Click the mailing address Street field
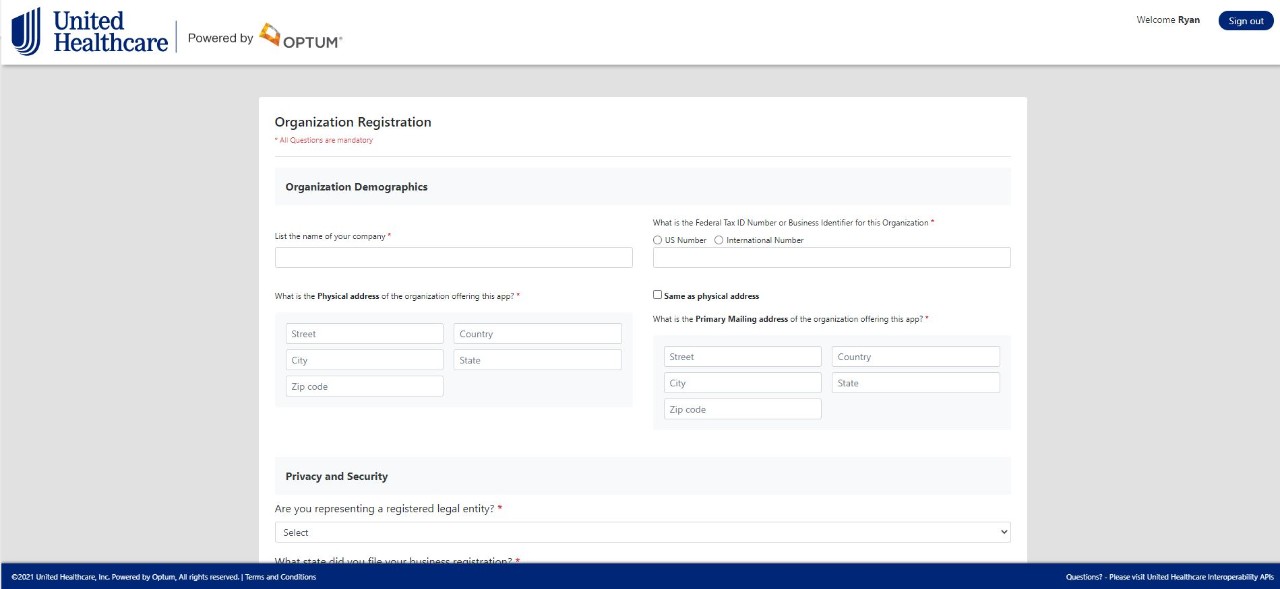Image resolution: width=1280 pixels, height=589 pixels. (742, 357)
